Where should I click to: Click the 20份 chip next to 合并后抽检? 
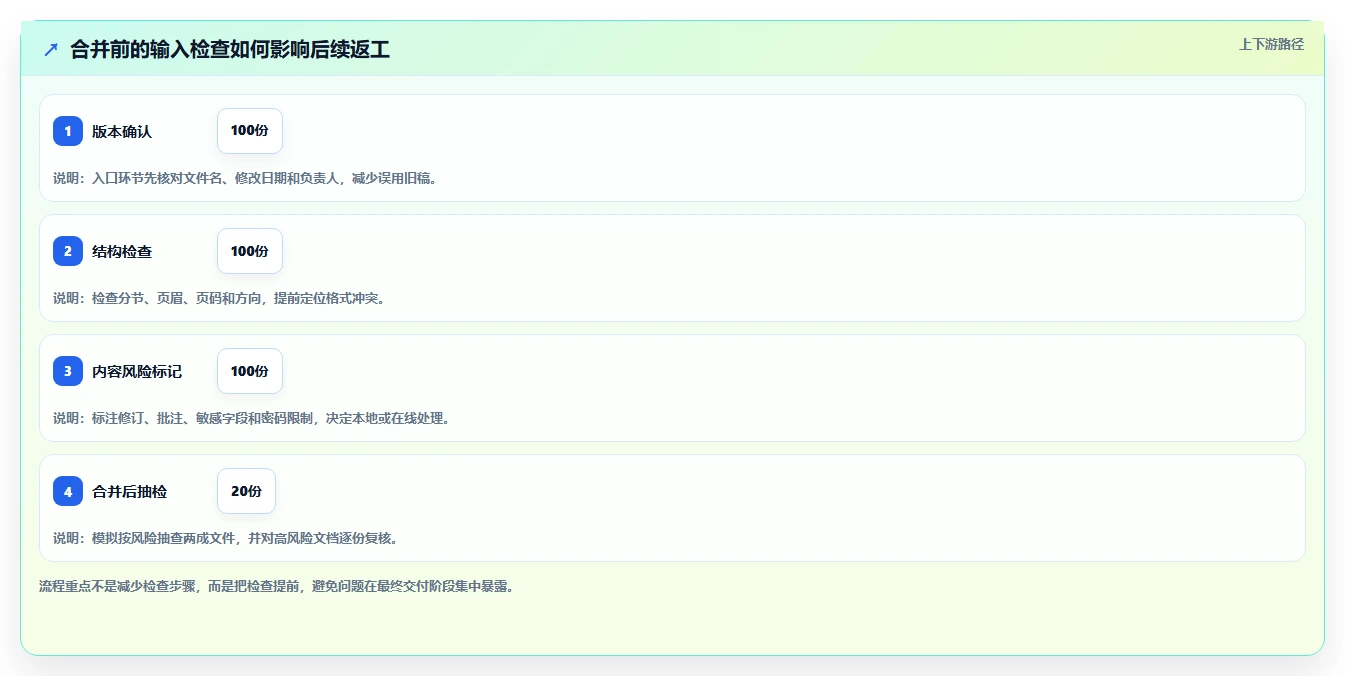click(x=246, y=491)
